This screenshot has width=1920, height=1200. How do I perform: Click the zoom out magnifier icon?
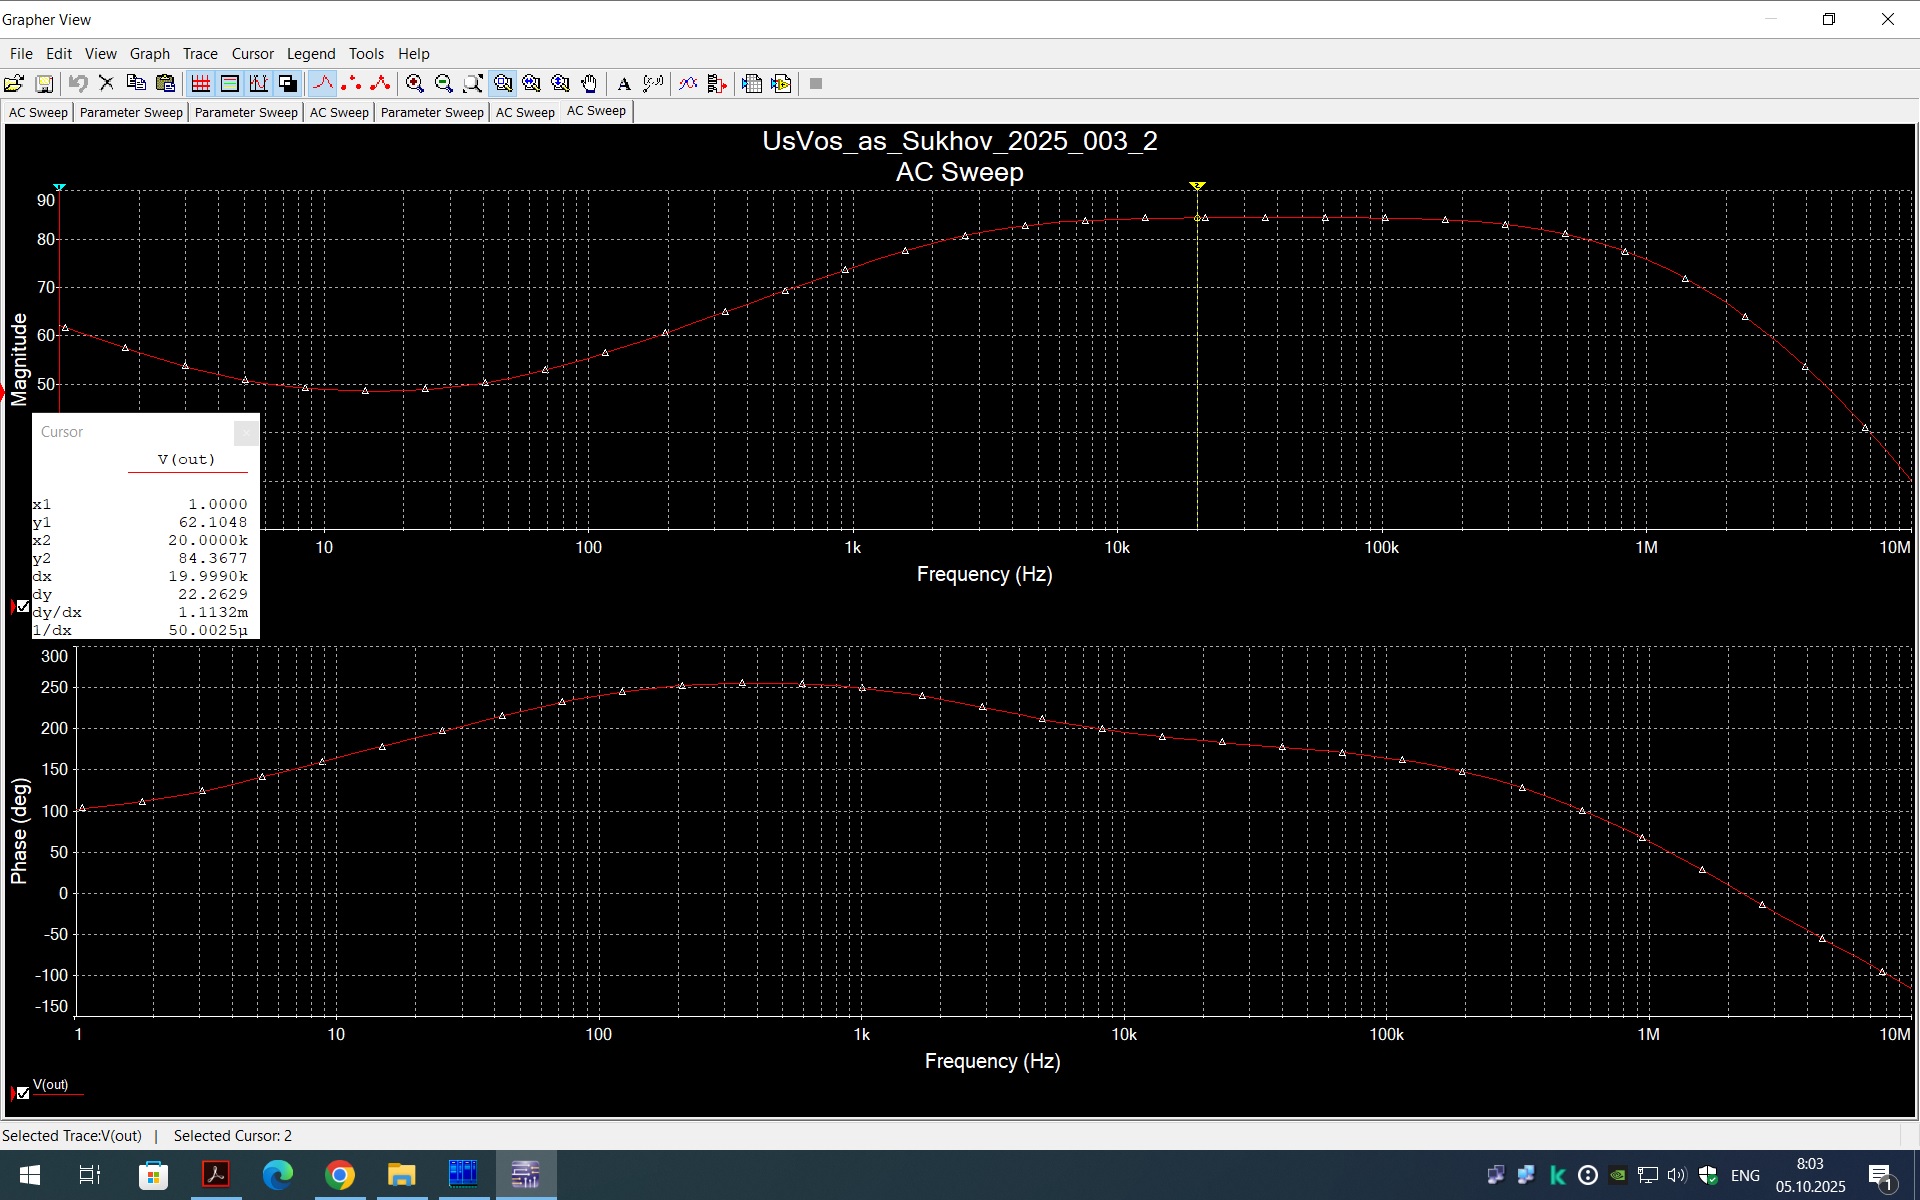444,84
